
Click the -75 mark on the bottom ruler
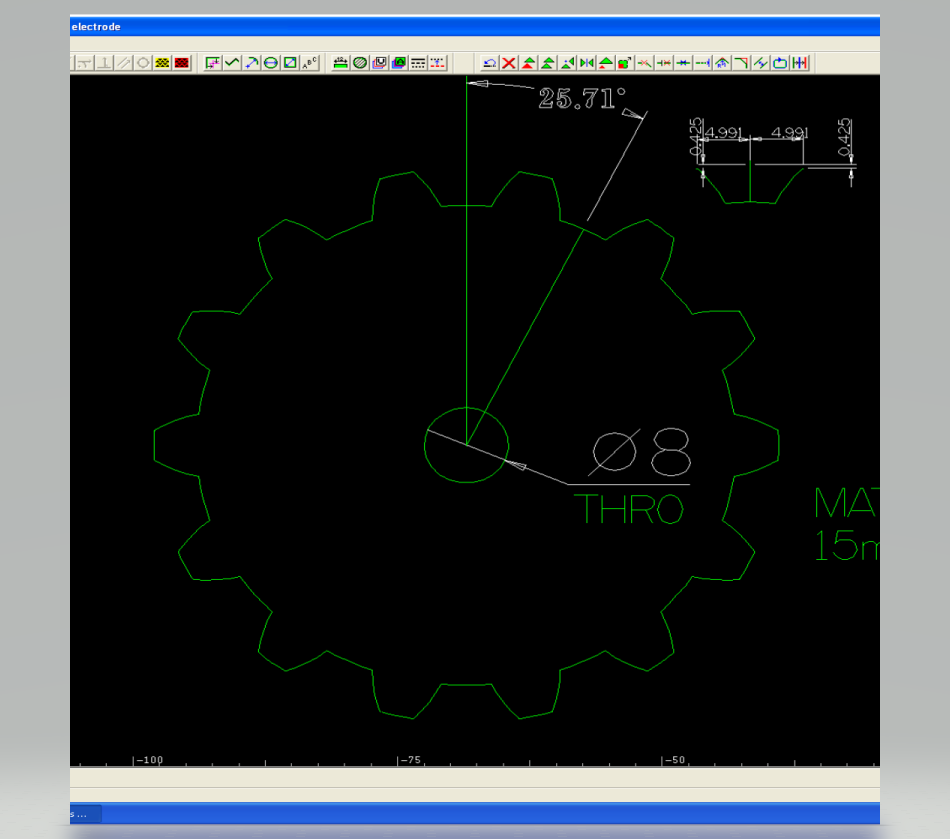(410, 760)
